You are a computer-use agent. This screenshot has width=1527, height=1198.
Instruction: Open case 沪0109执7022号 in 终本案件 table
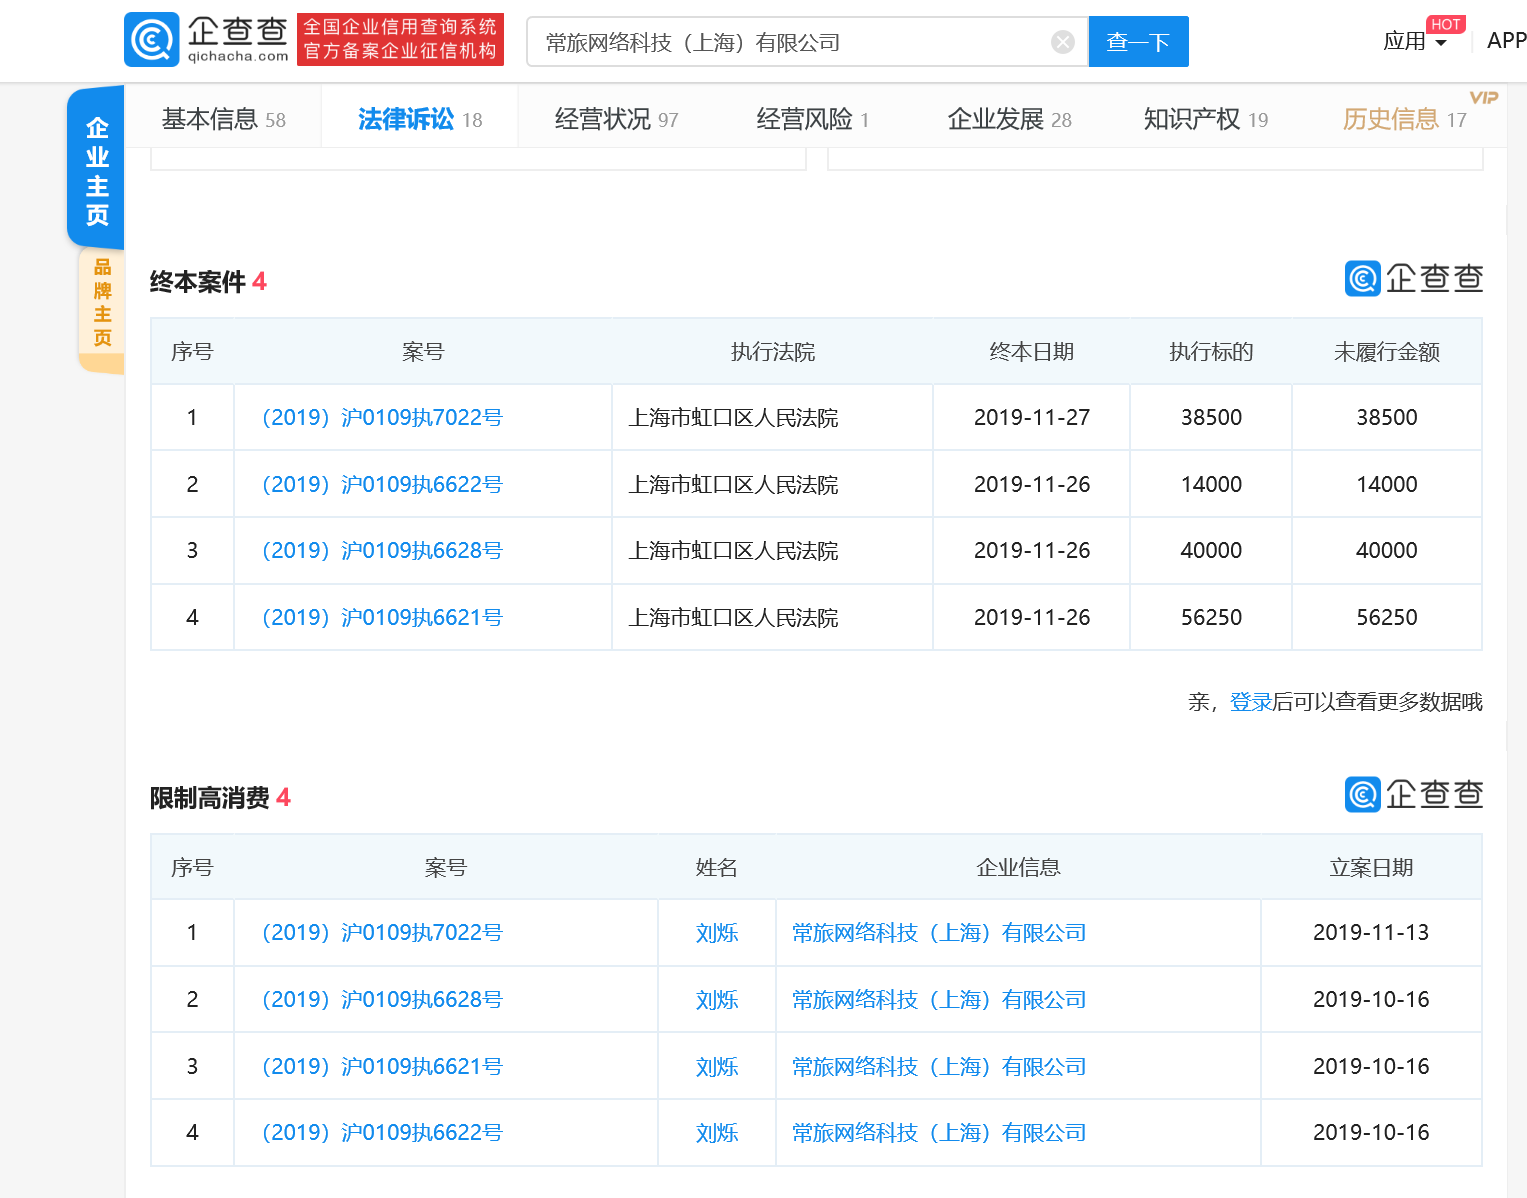click(x=382, y=417)
